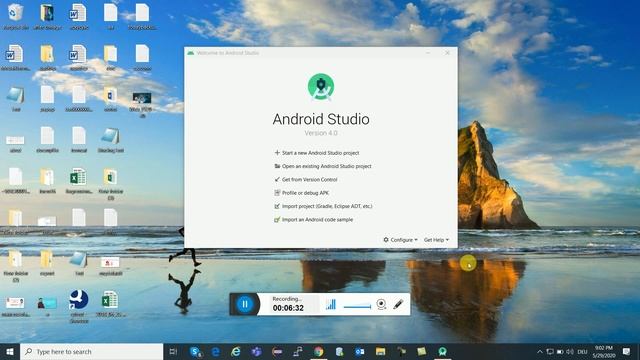
Task: Open the taskbar clock and calendar
Action: tap(604, 351)
